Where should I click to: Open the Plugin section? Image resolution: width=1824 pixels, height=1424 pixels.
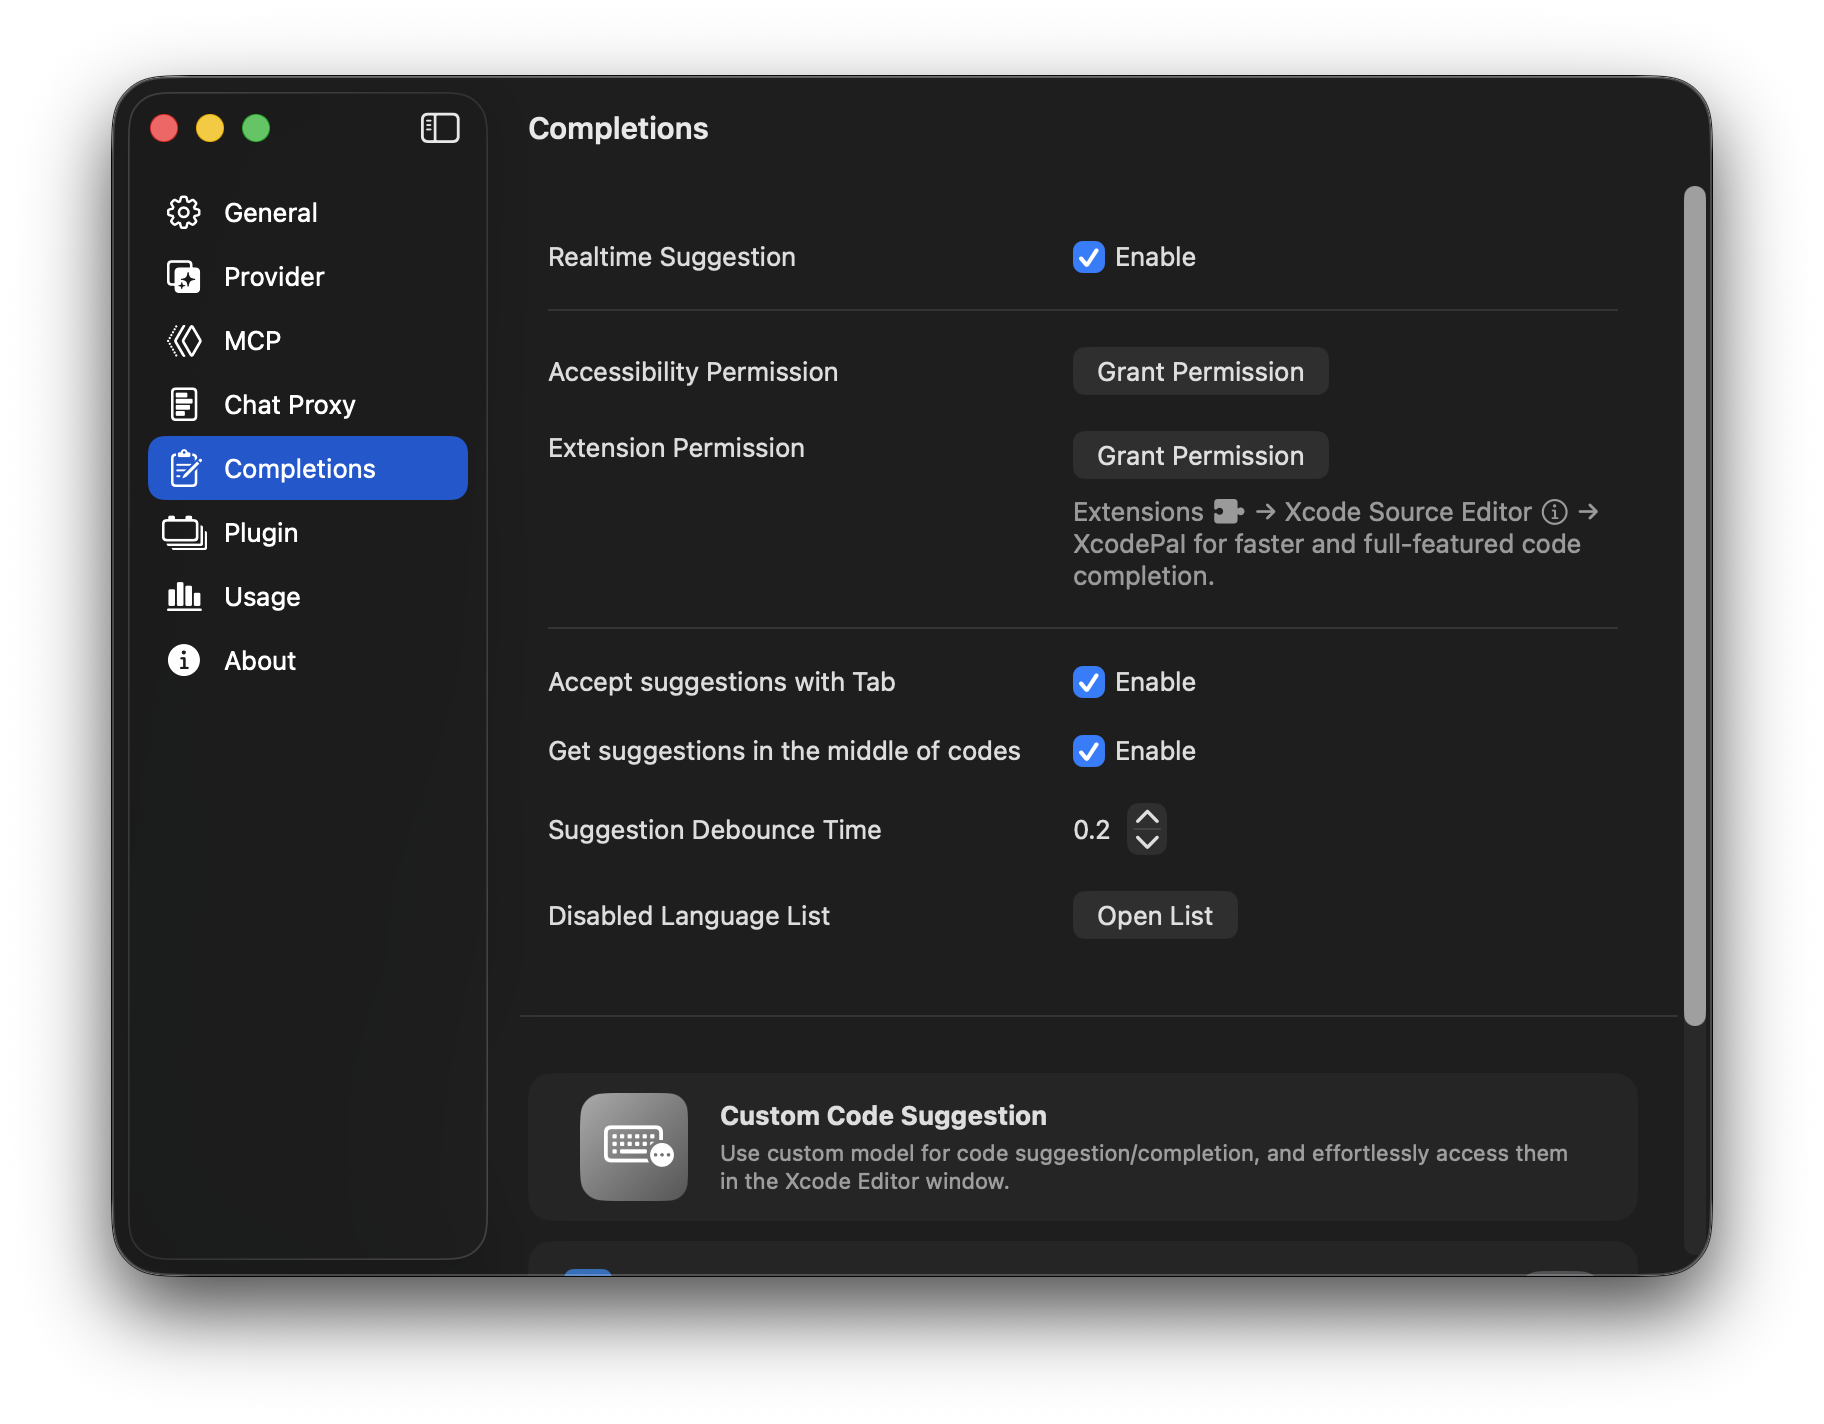[308, 532]
